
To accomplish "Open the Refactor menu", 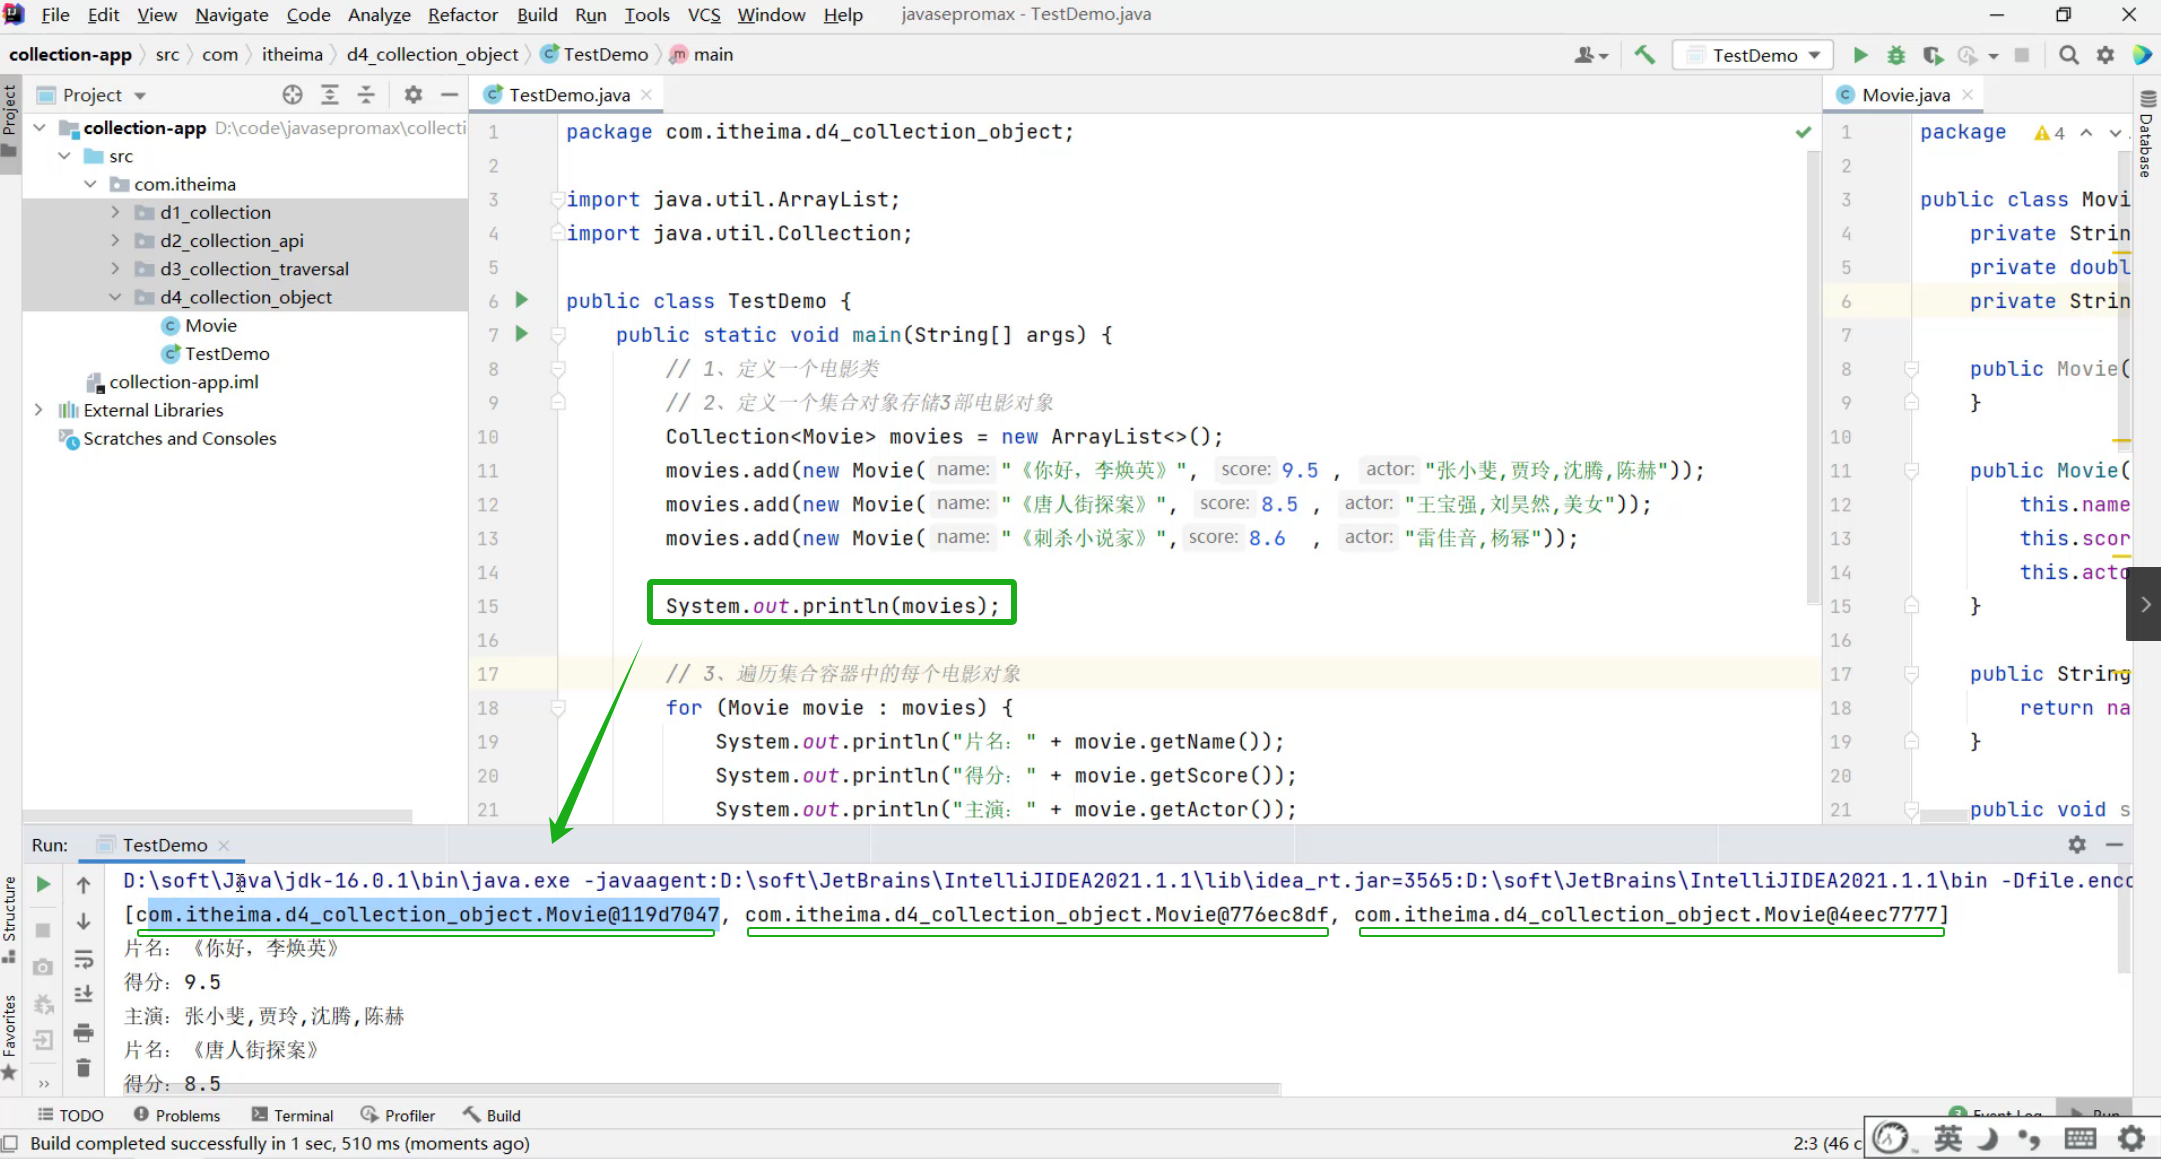I will [x=462, y=15].
